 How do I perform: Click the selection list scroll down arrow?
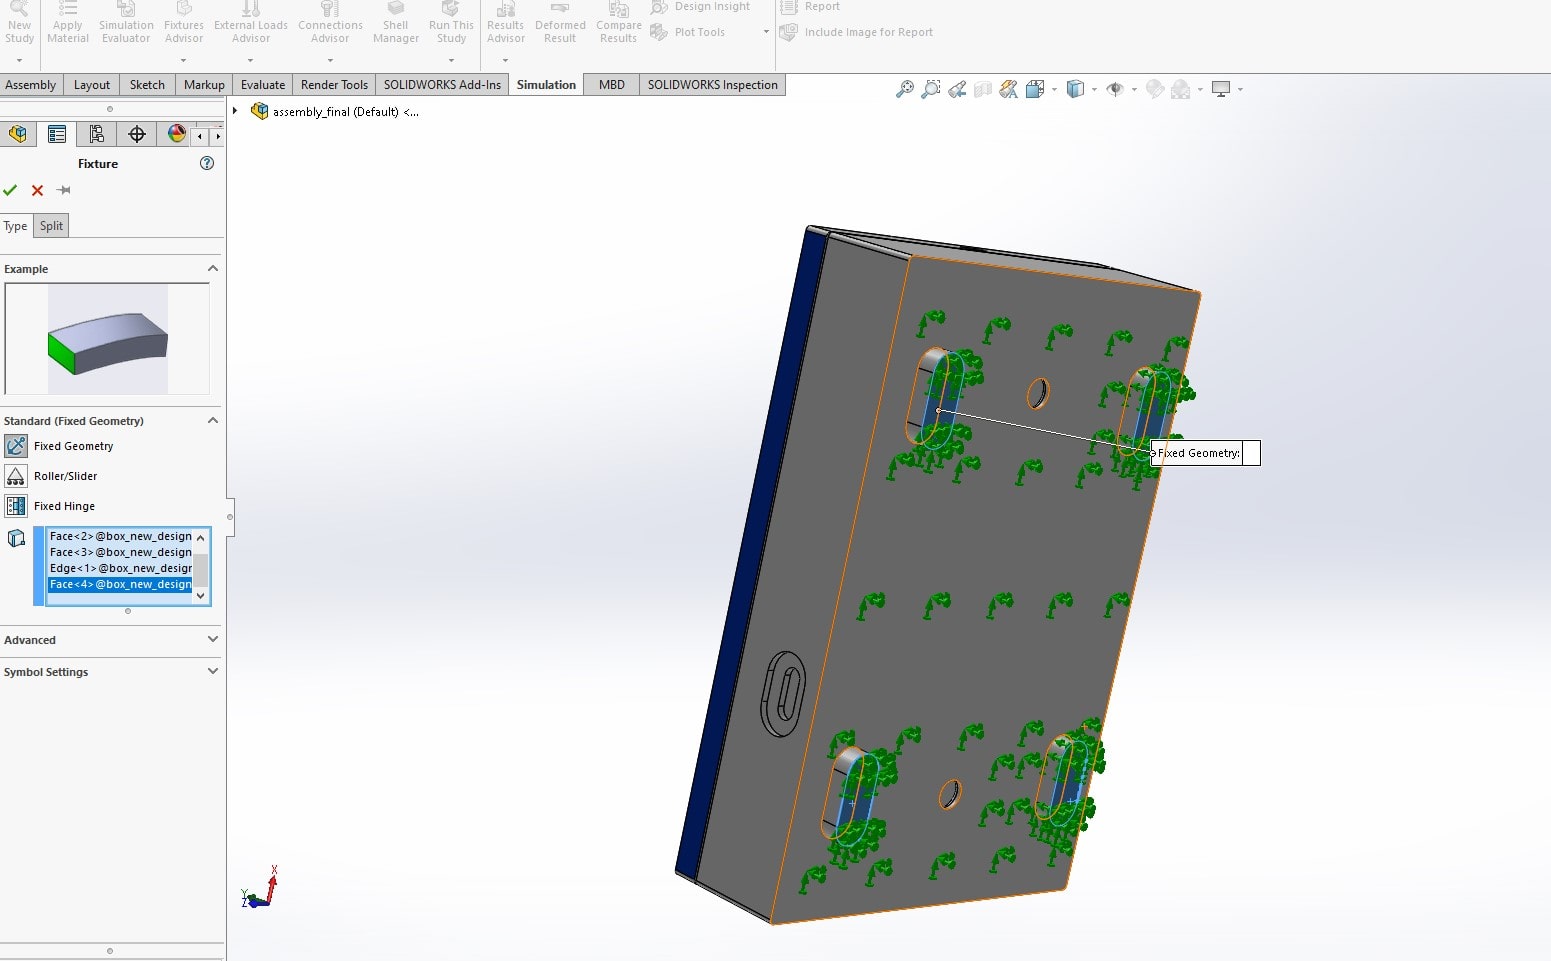201,595
